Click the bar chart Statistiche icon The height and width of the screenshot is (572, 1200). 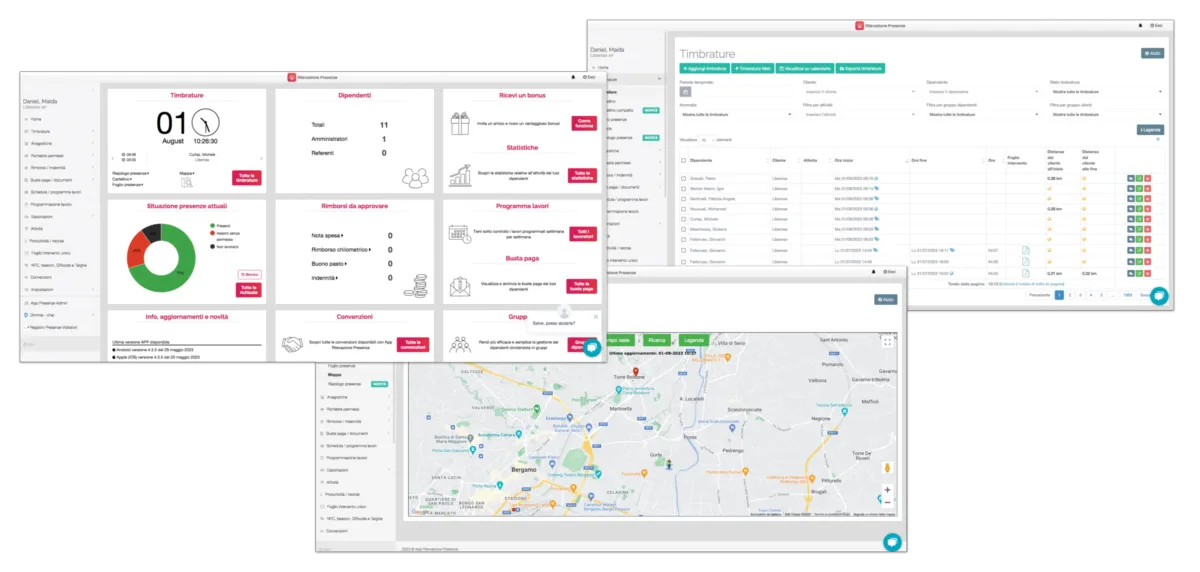click(460, 175)
